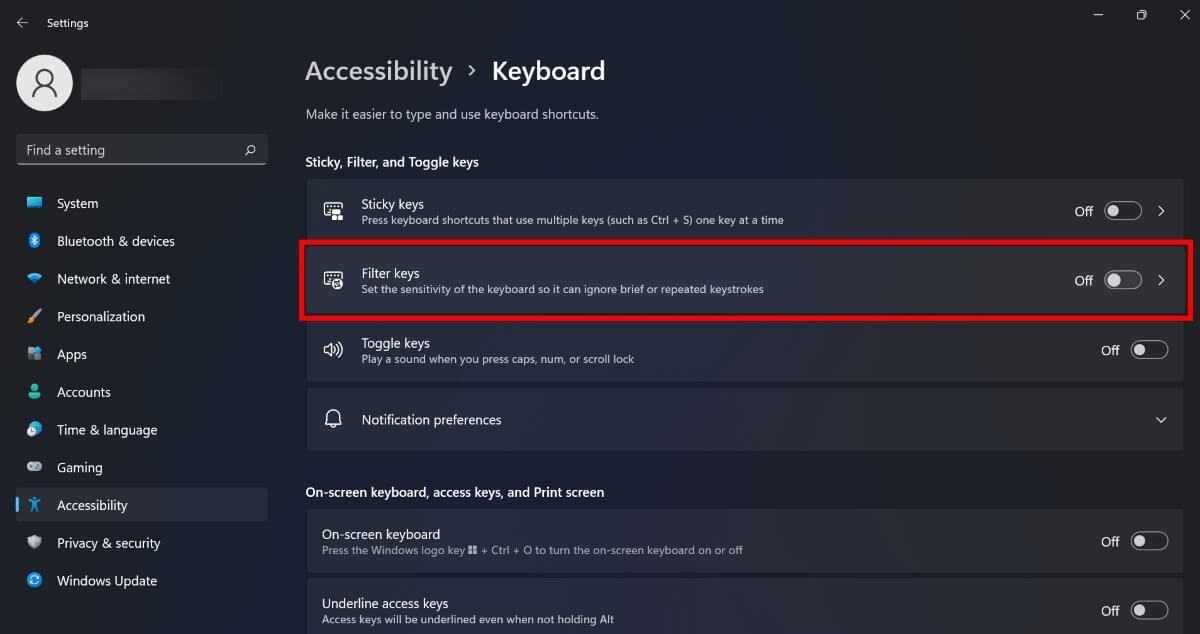Click the Personalization paintbrush icon

point(34,316)
